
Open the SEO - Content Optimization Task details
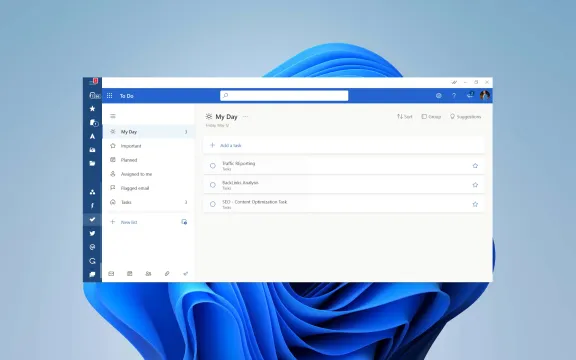coord(344,204)
